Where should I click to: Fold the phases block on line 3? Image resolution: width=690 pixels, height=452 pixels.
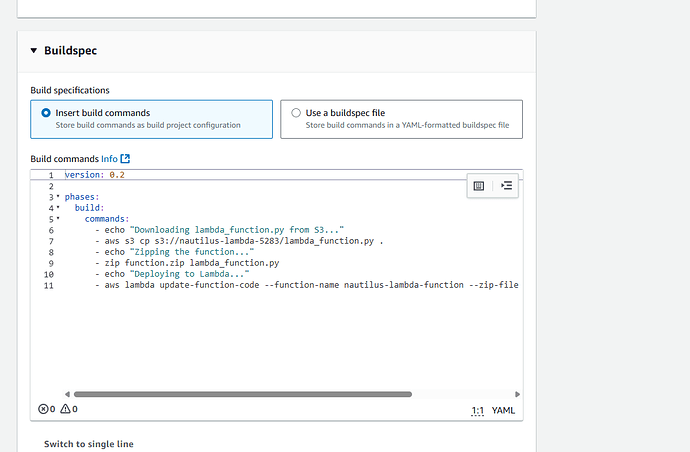57,197
